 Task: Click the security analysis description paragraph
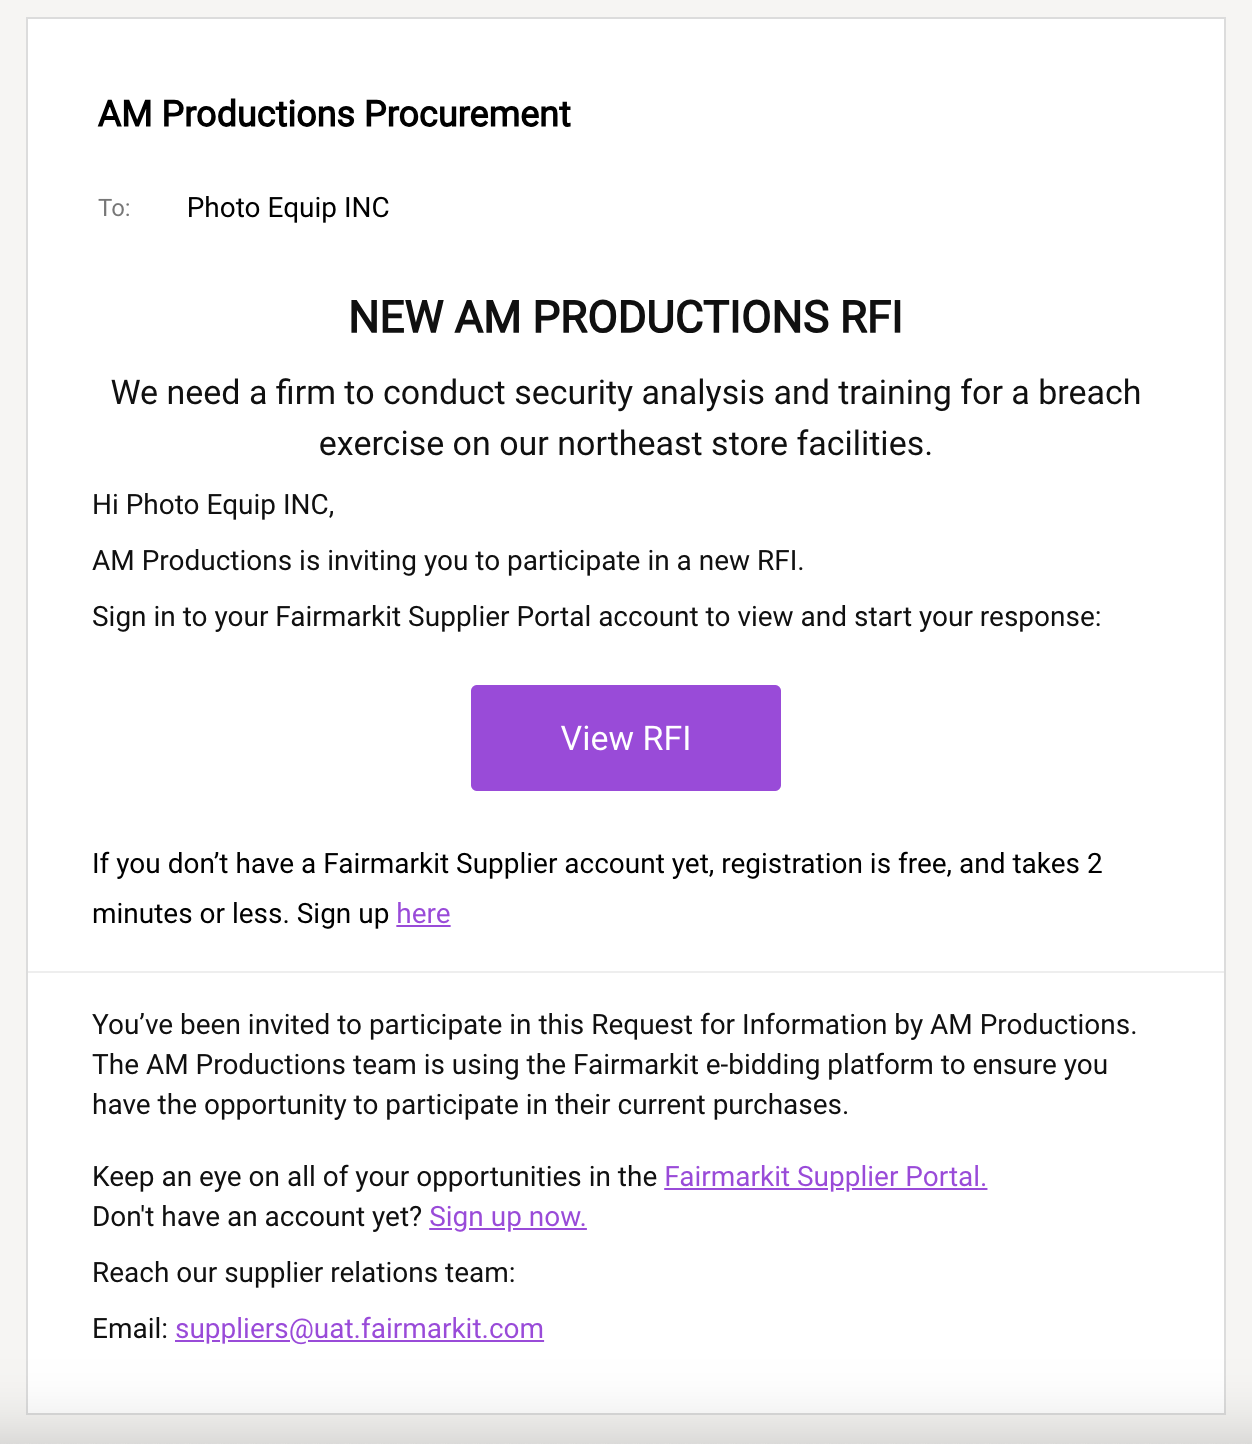tap(626, 418)
